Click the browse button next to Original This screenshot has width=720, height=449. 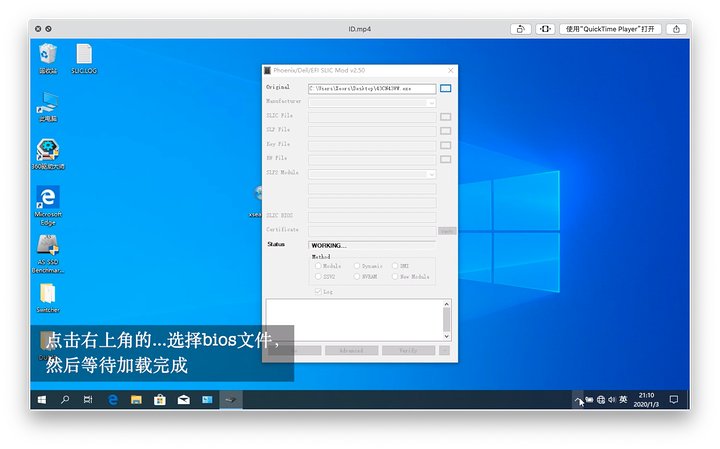click(x=445, y=88)
